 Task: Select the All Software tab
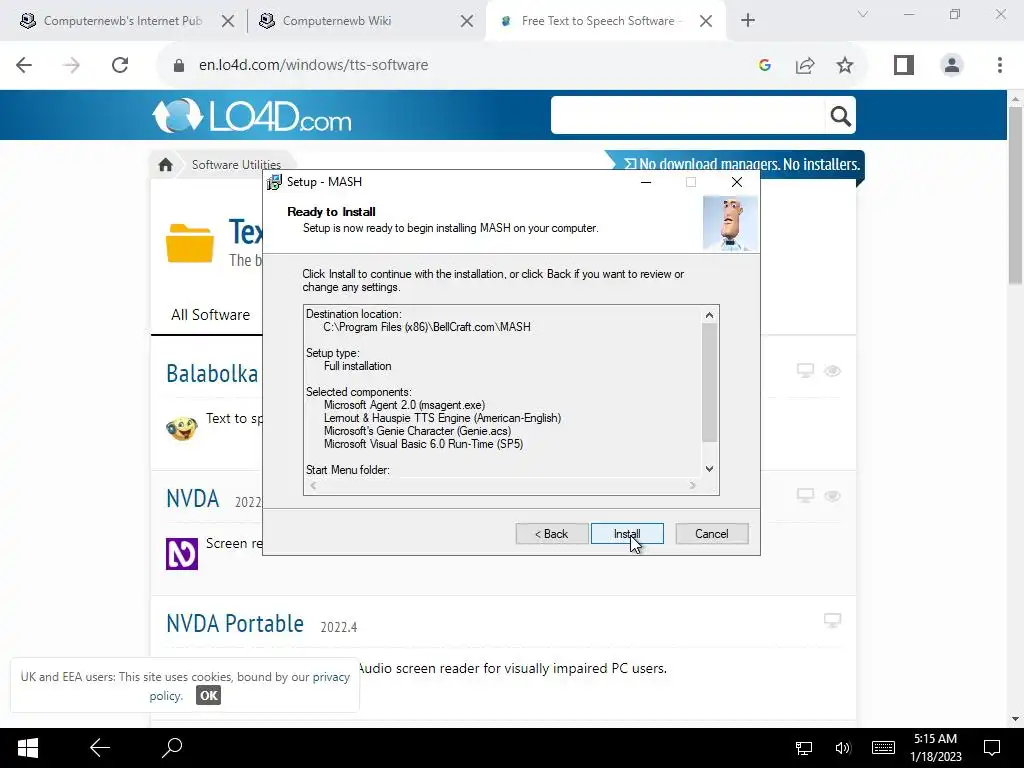point(210,315)
